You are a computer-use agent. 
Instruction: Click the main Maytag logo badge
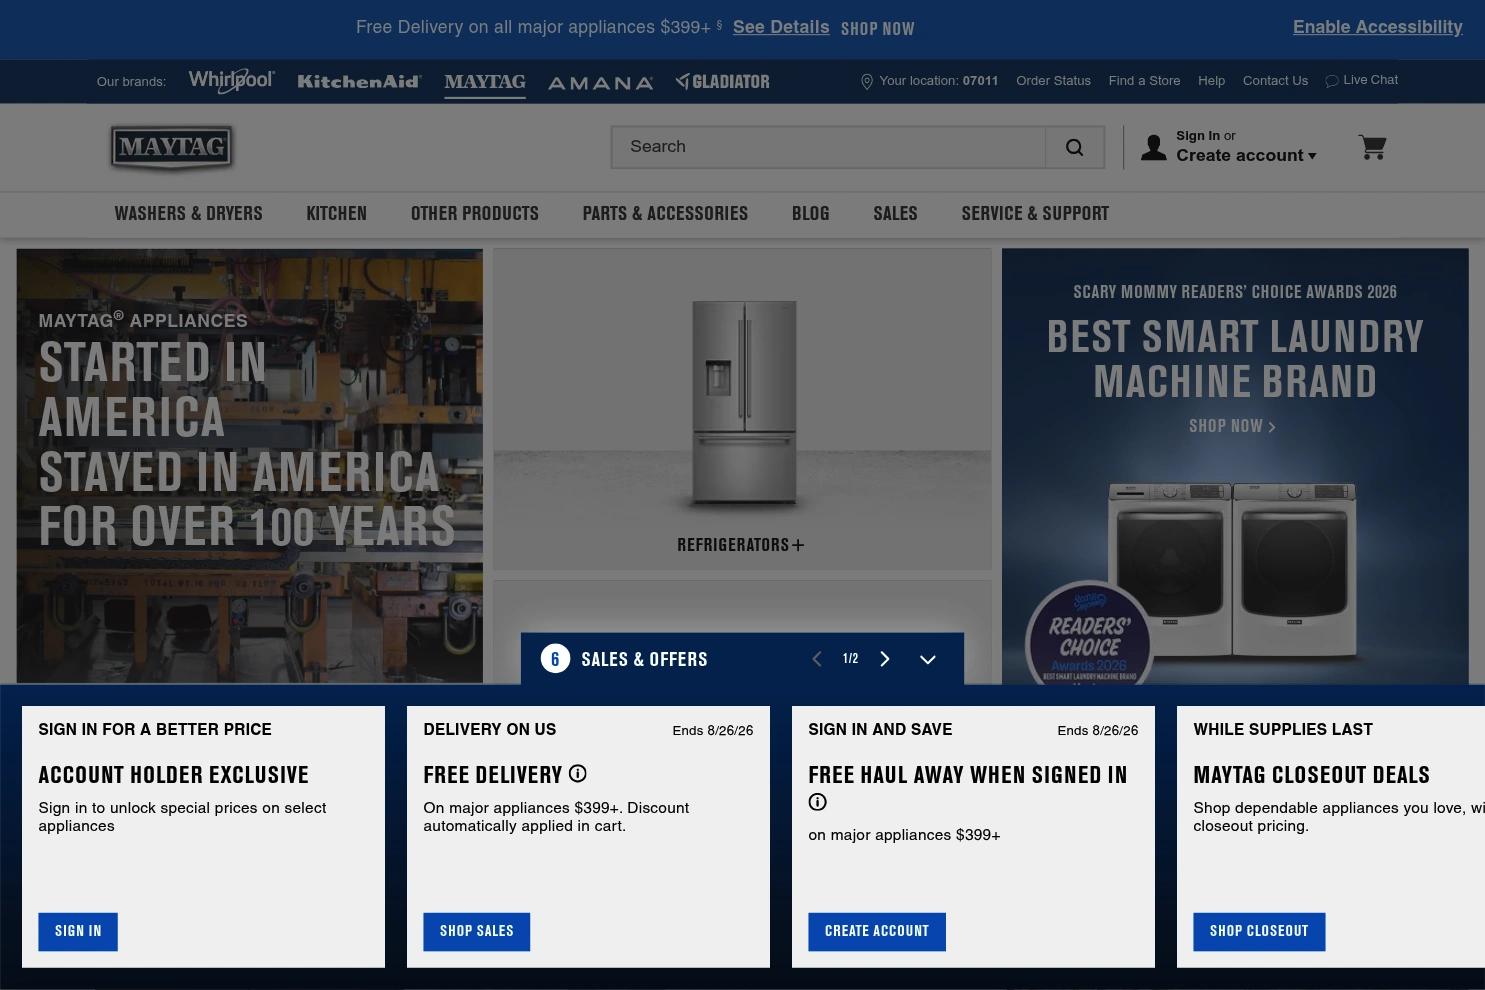tap(172, 147)
